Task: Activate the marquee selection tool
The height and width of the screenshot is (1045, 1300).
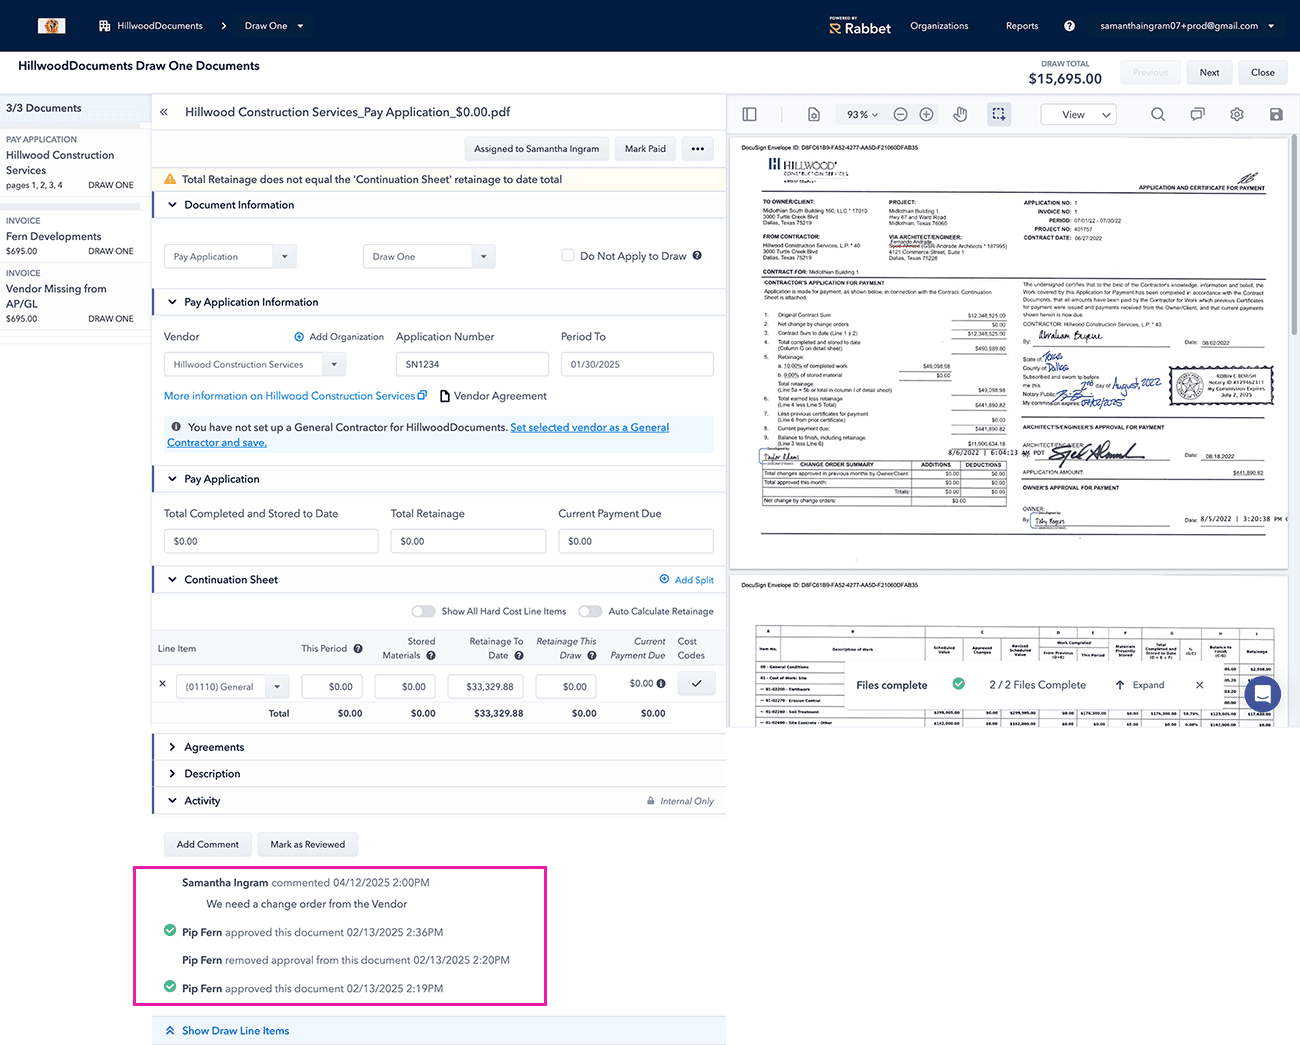Action: [x=999, y=115]
